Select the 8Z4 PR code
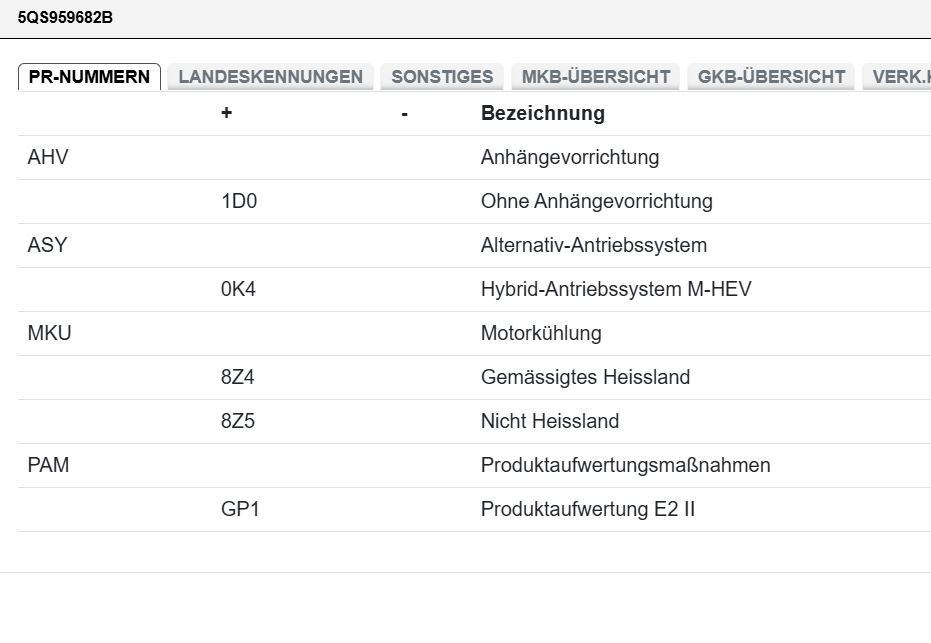 pos(238,377)
